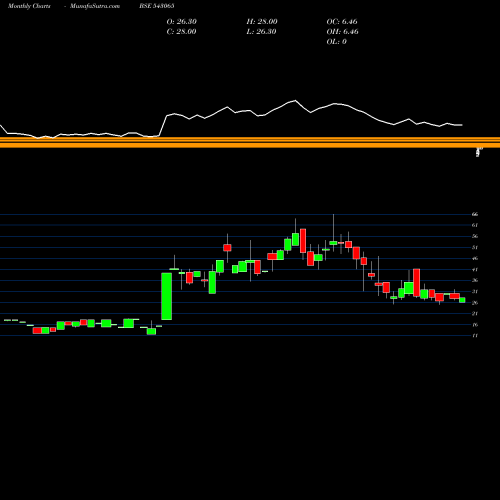
Task: Click the 36 price axis label
Action: coord(475,280)
